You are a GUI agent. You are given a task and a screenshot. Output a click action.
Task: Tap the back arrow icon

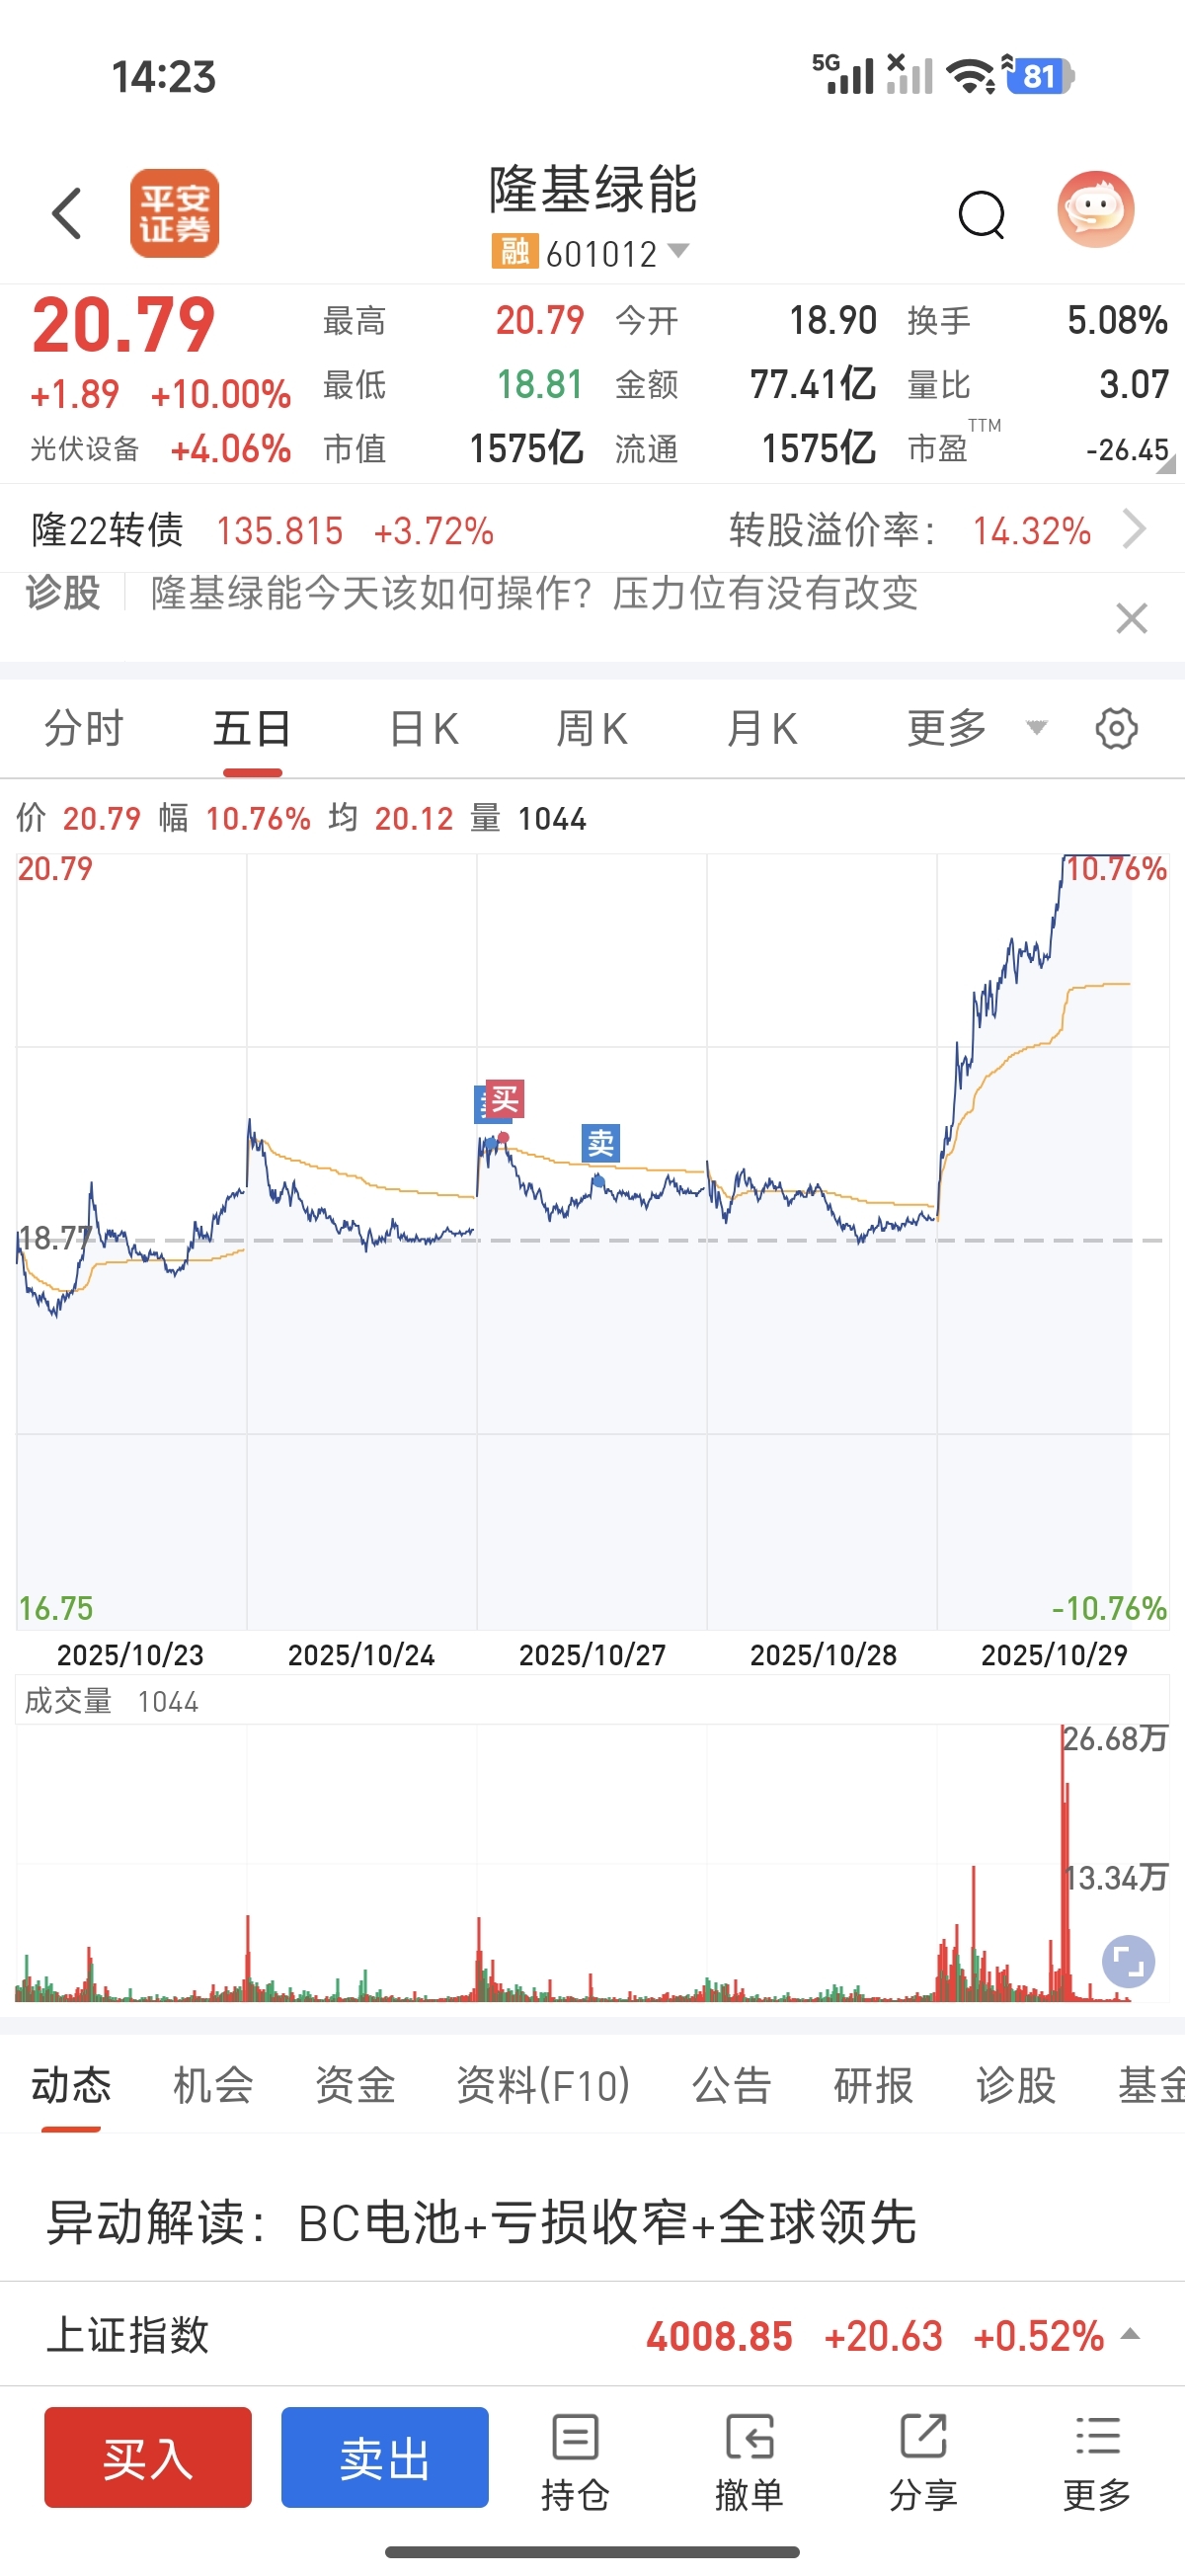66,214
